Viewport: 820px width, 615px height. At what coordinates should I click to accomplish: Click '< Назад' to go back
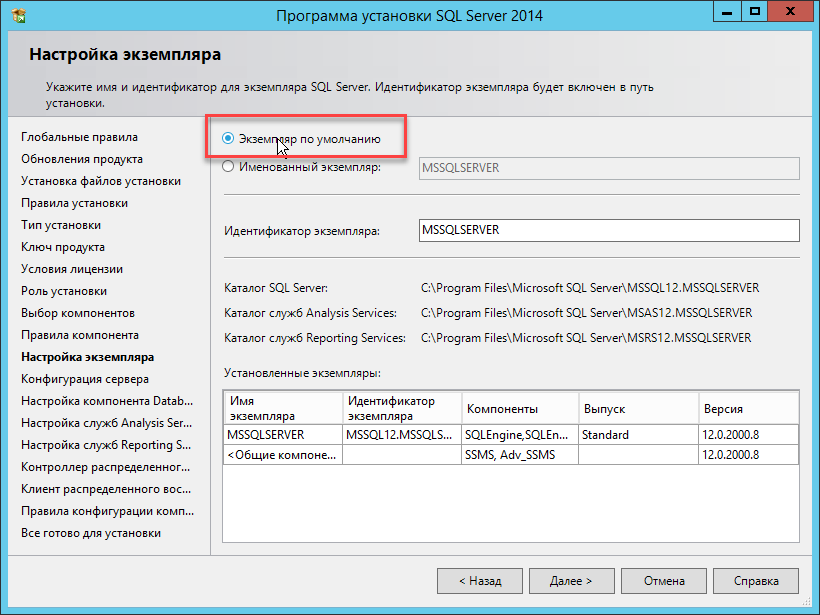pos(478,581)
